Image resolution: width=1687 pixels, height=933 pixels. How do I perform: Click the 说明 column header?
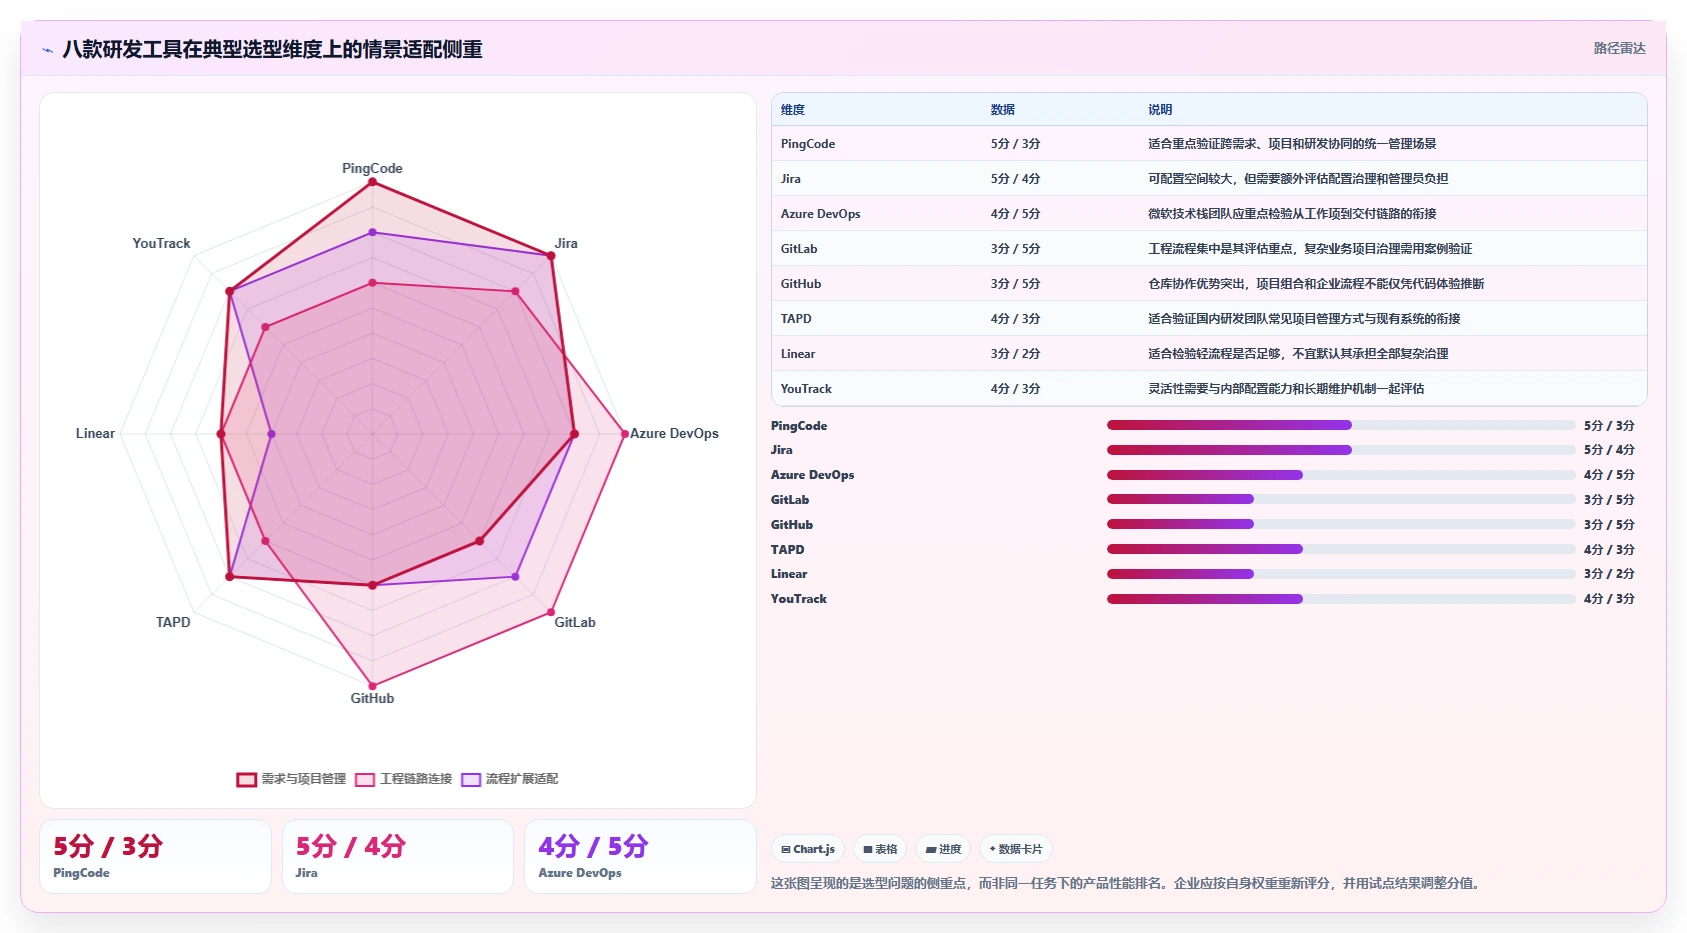coord(1160,110)
